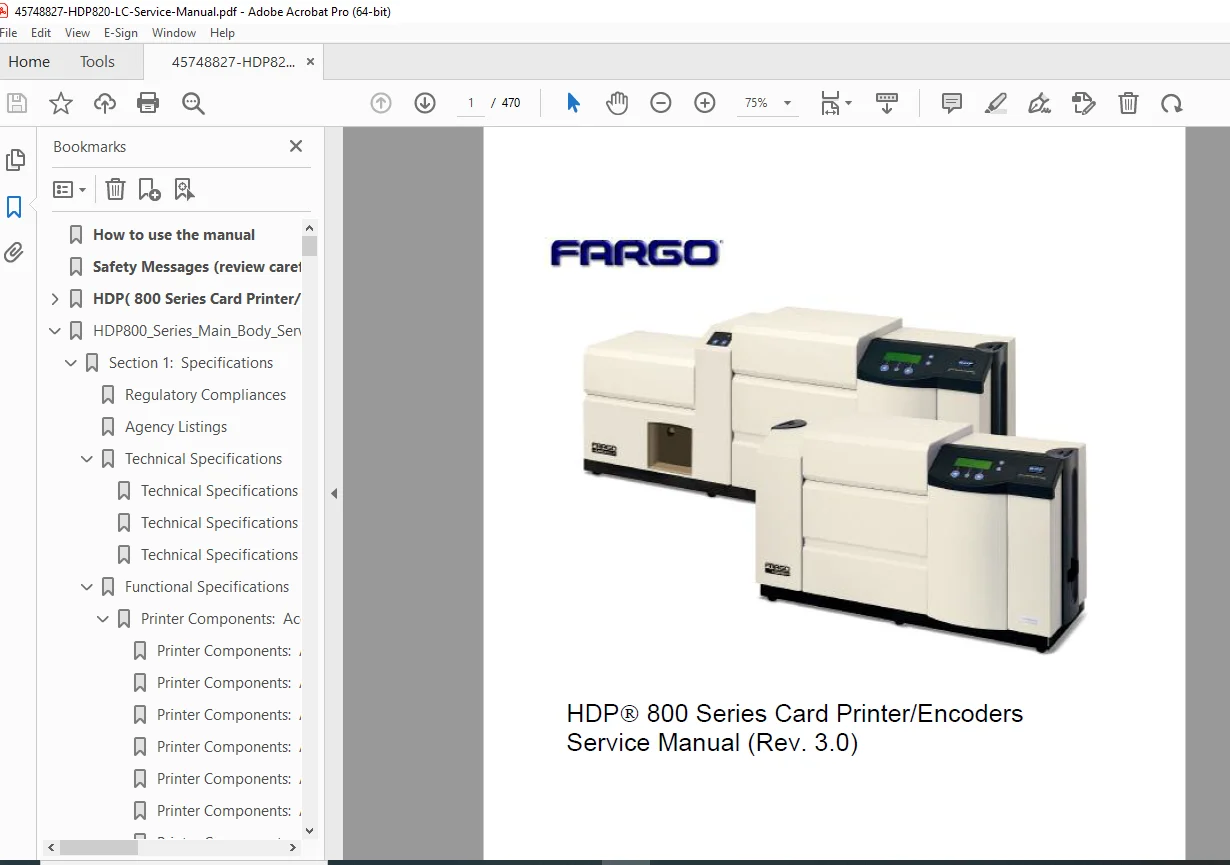Collapse Functional Specifications bookmark
This screenshot has width=1230, height=865.
(x=87, y=587)
